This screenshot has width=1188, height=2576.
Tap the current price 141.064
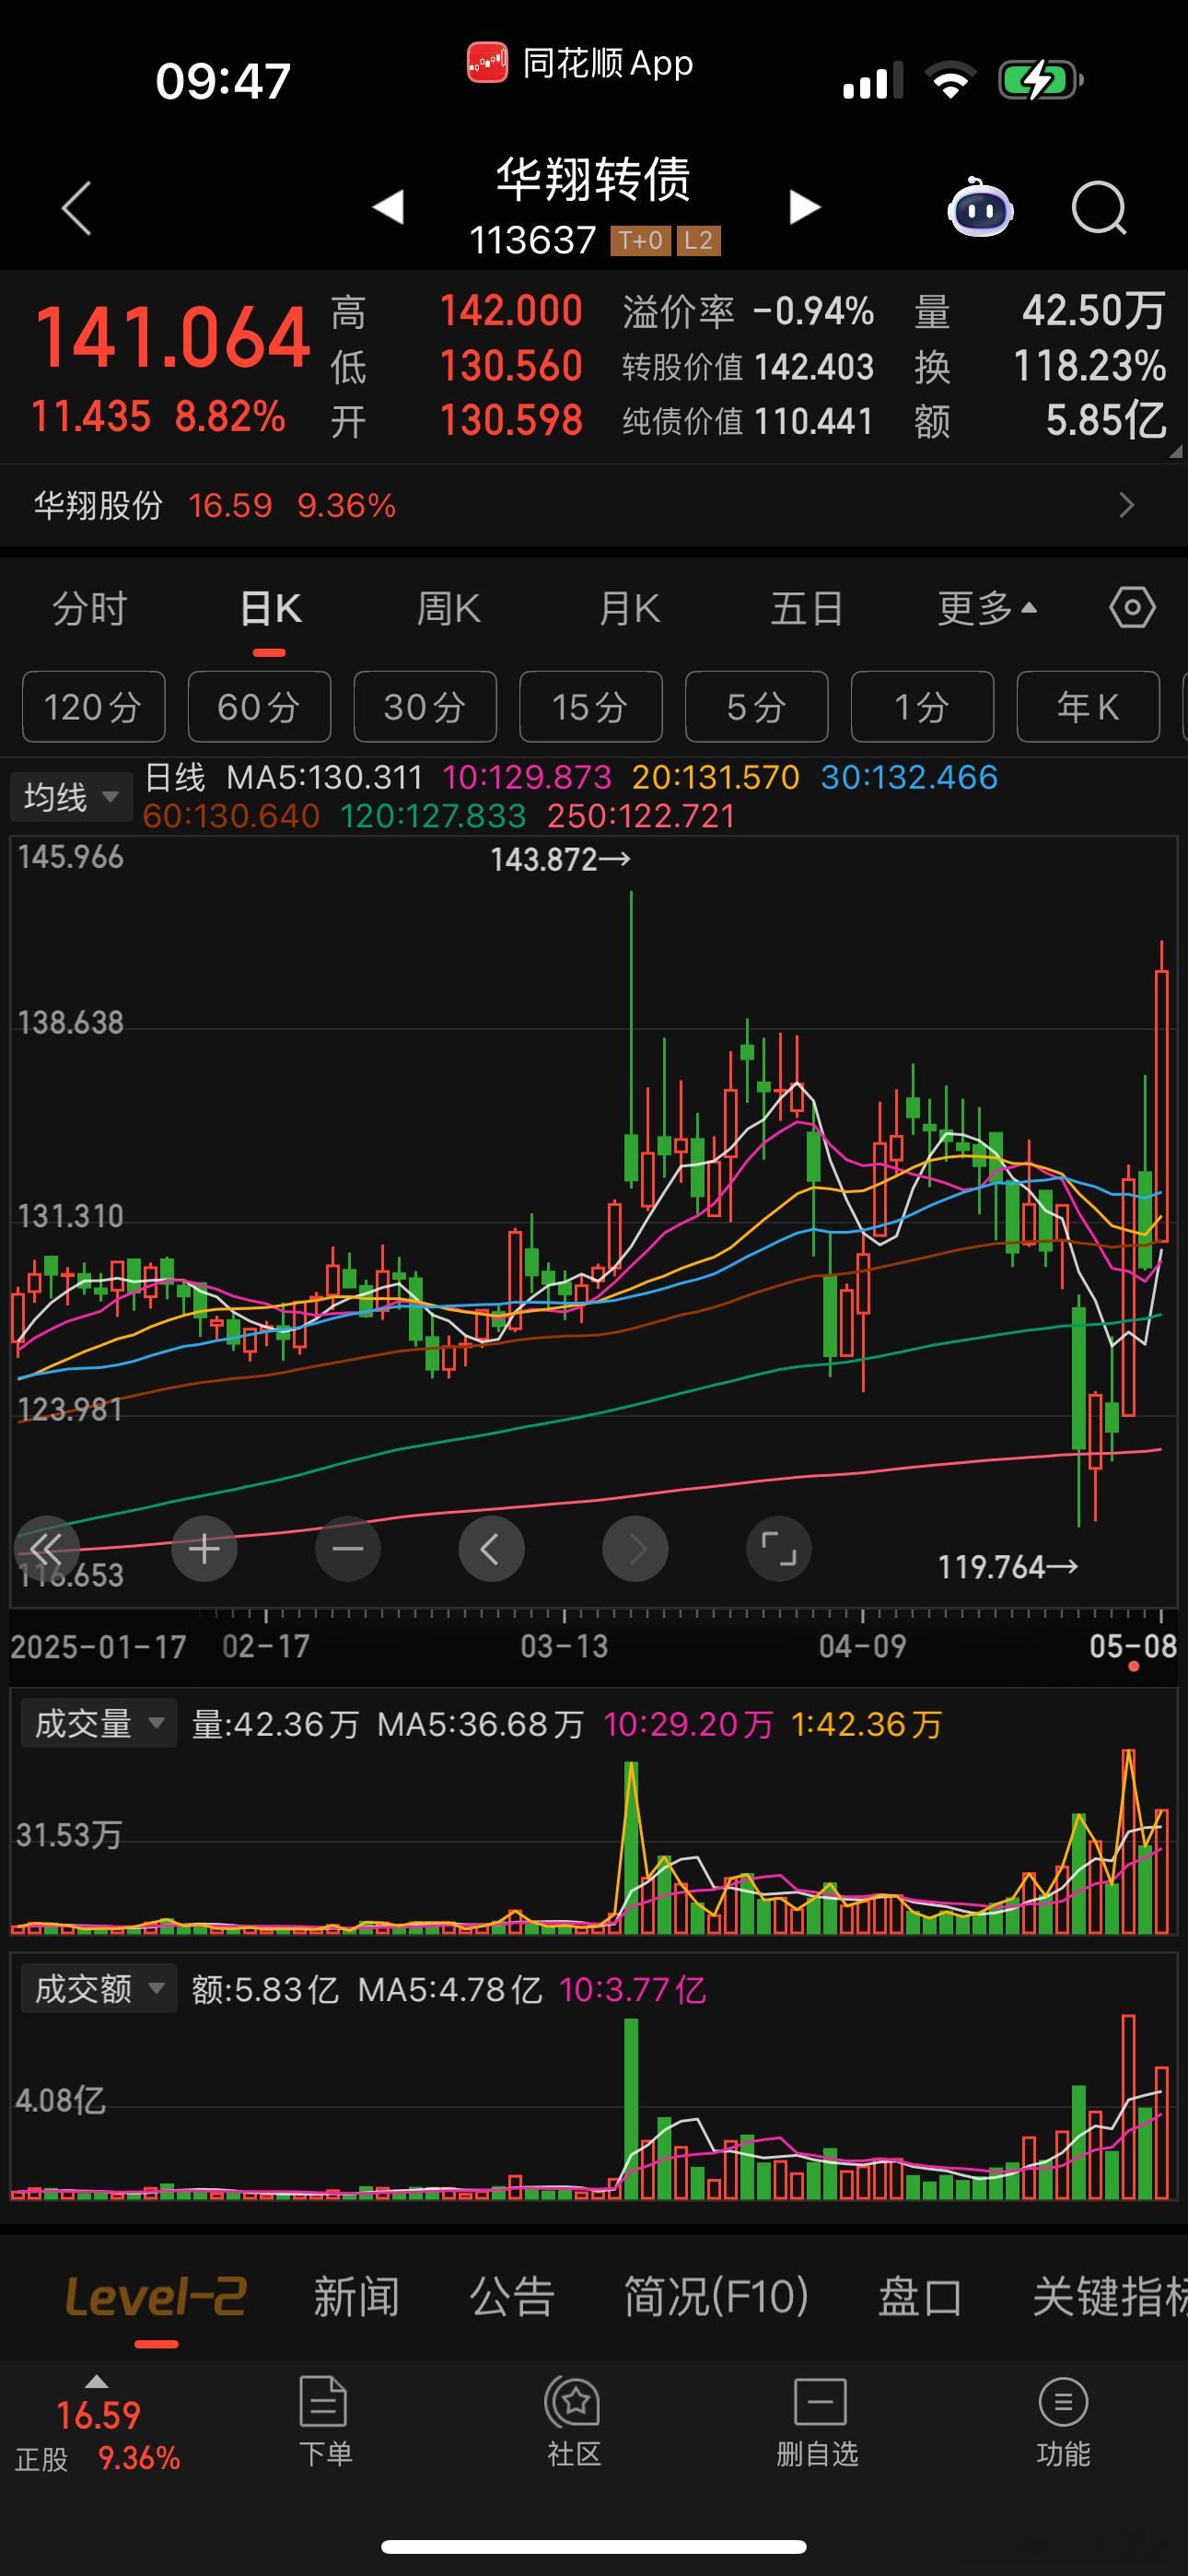[172, 338]
